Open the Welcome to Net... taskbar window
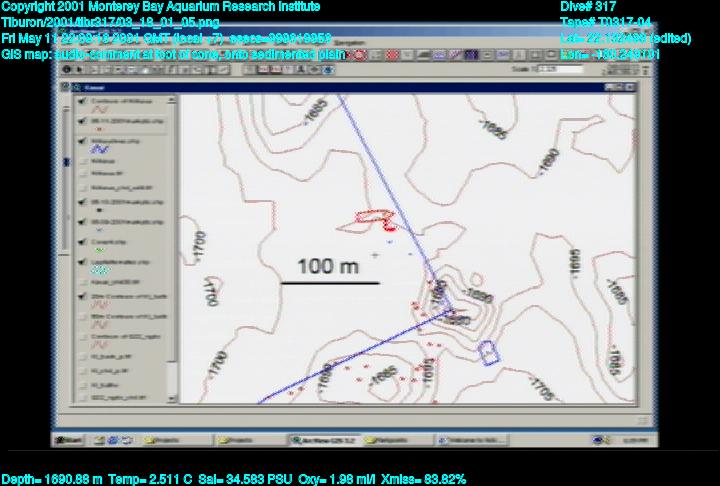Screen dimensions: 720x486 point(472,440)
